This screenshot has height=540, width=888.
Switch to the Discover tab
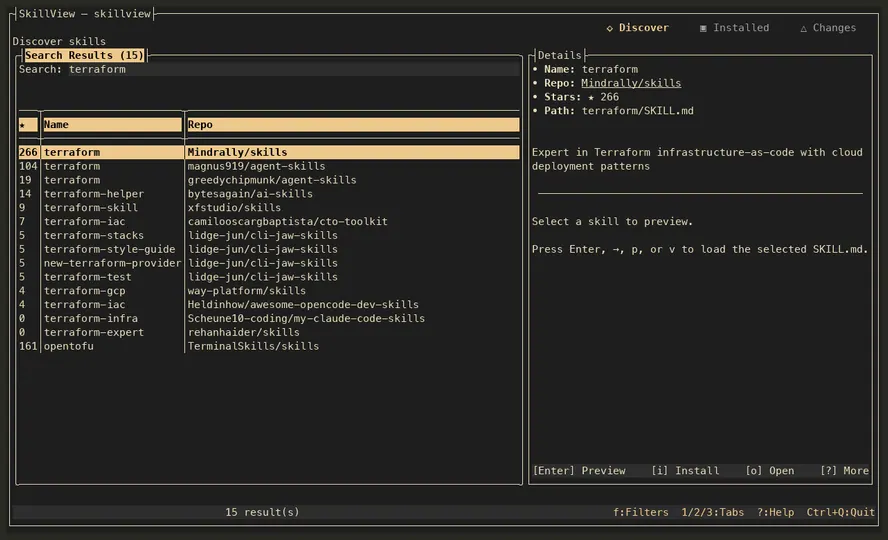click(637, 28)
